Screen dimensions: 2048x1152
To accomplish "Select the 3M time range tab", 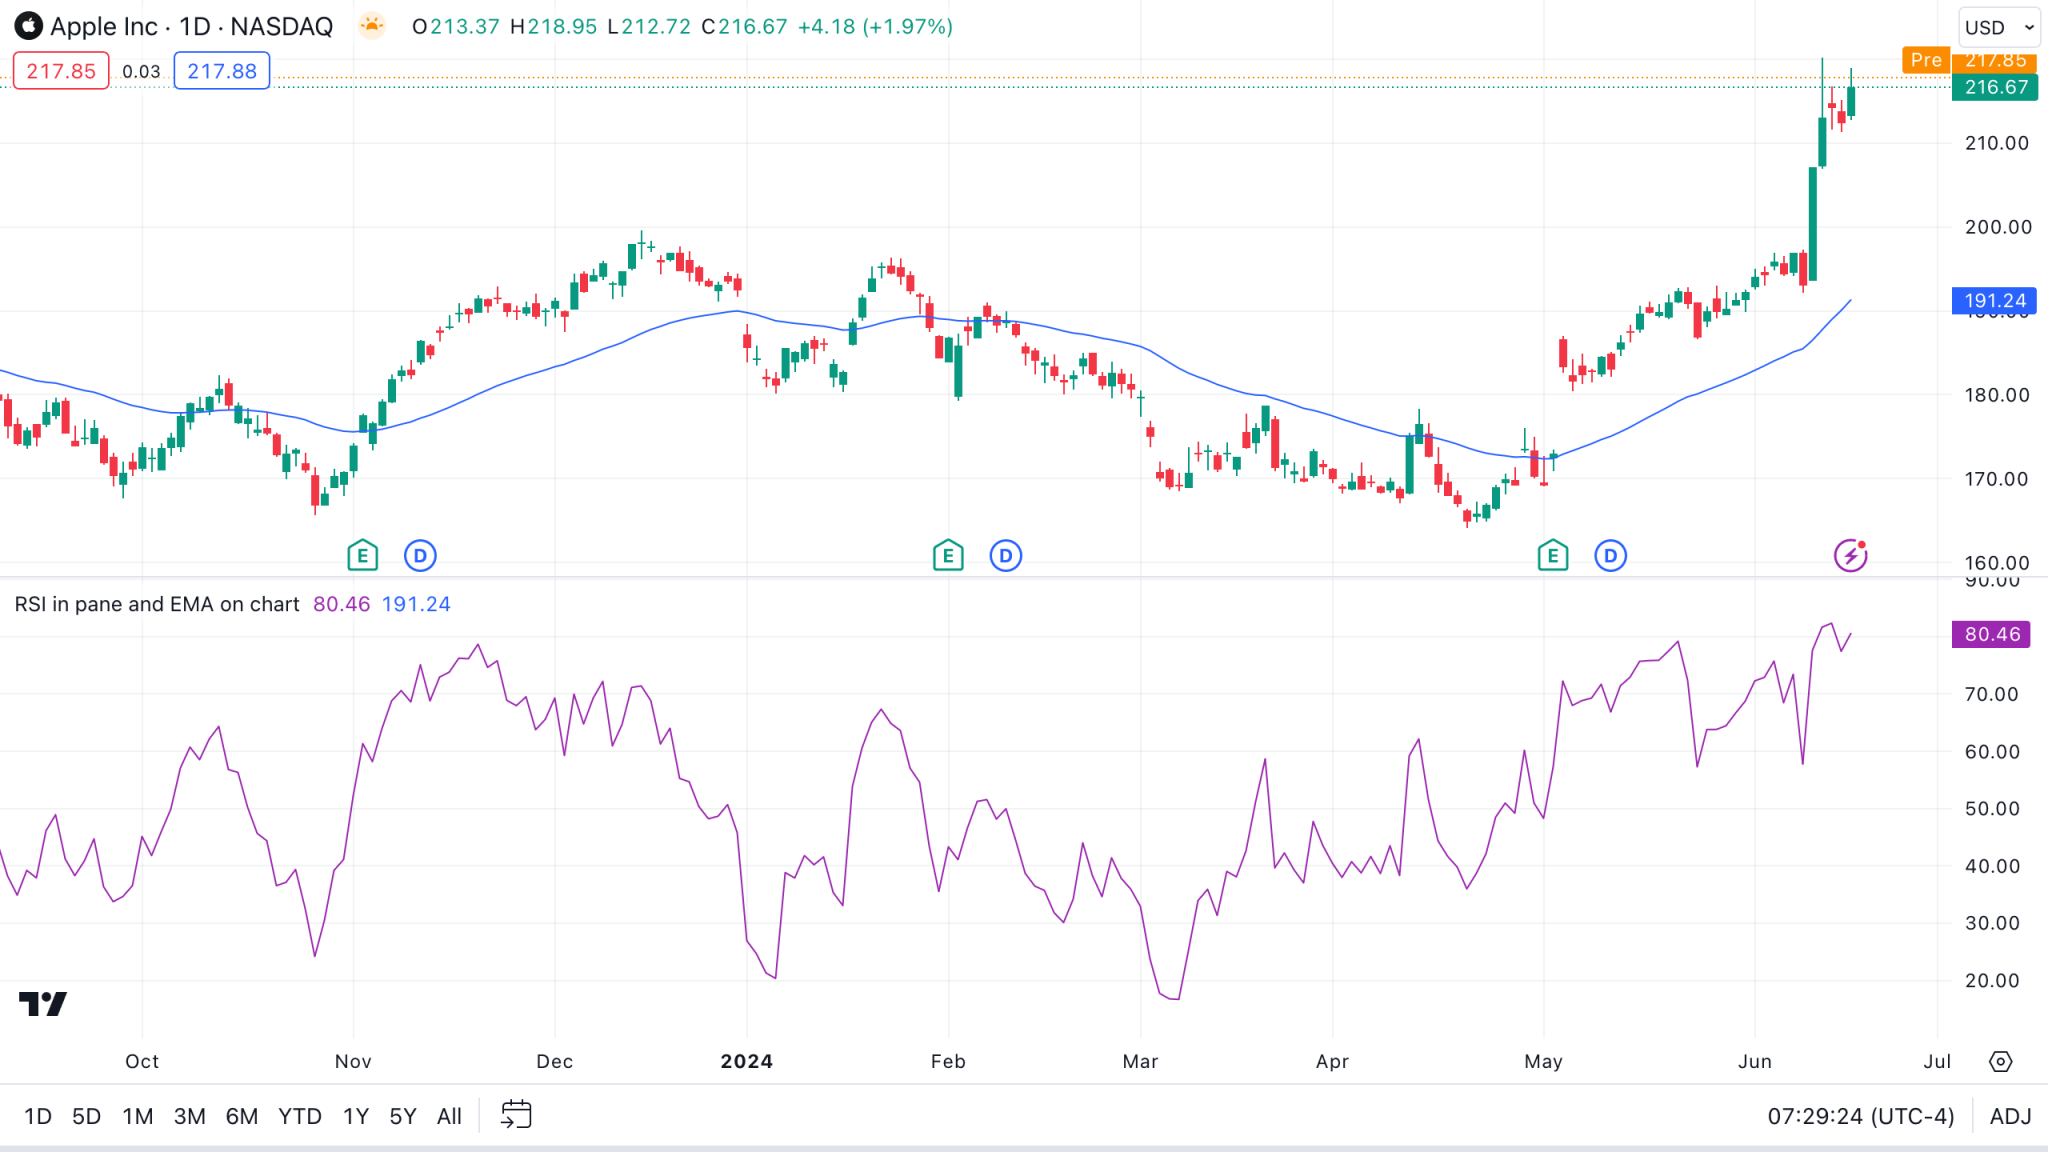I will 189,1116.
